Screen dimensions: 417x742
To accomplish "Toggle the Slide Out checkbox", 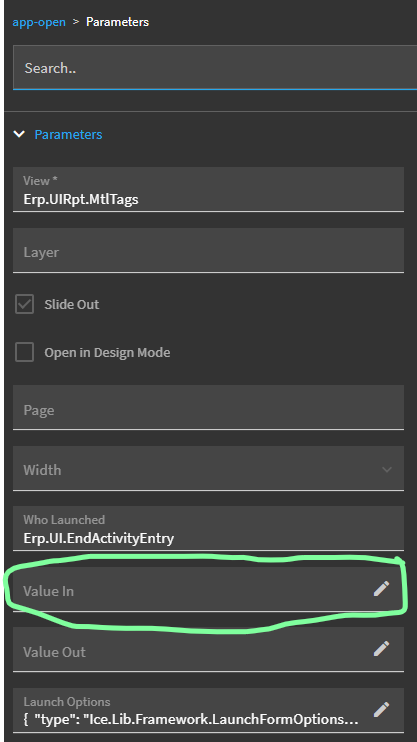I will coord(24,304).
